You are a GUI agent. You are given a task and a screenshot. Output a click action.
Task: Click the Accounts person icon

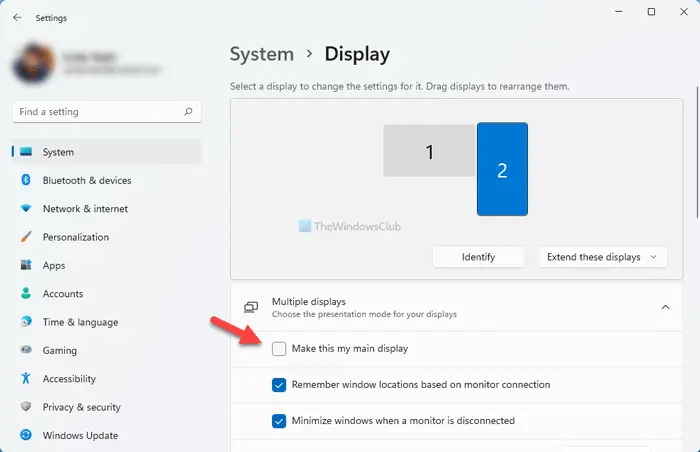pos(26,294)
